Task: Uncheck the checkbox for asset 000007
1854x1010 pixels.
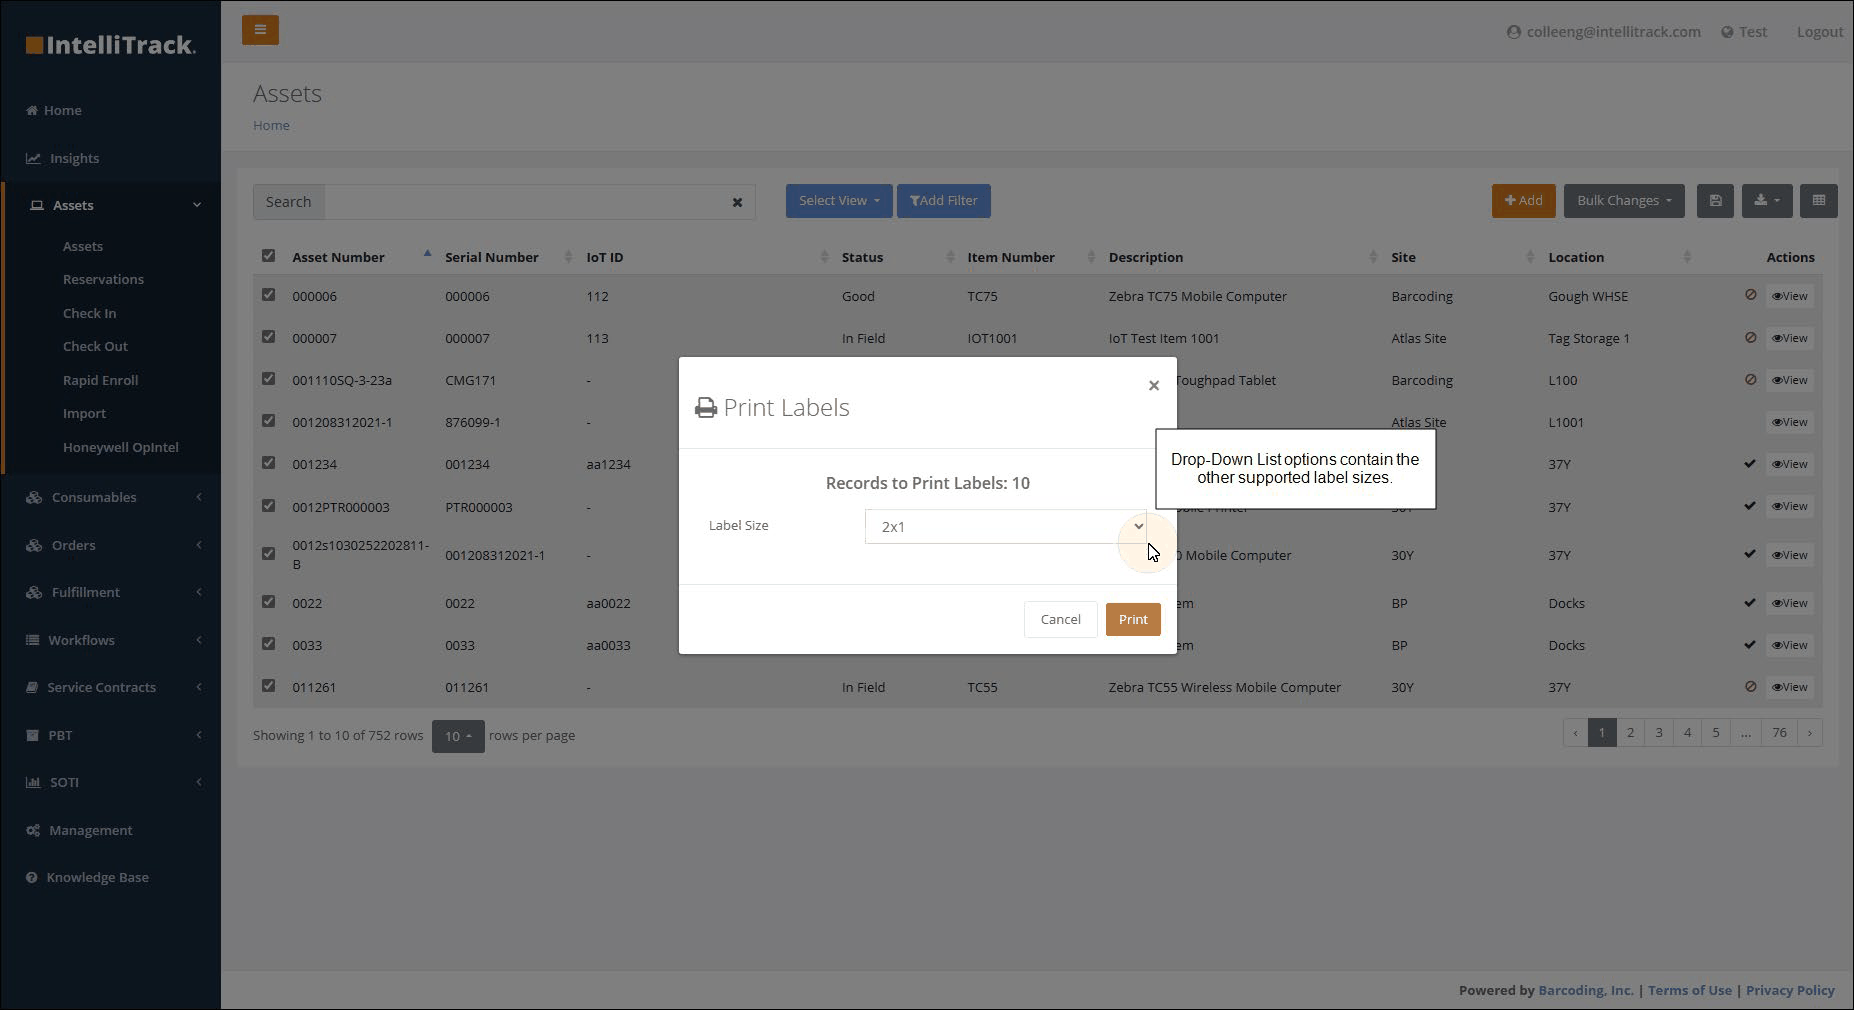Action: click(268, 337)
